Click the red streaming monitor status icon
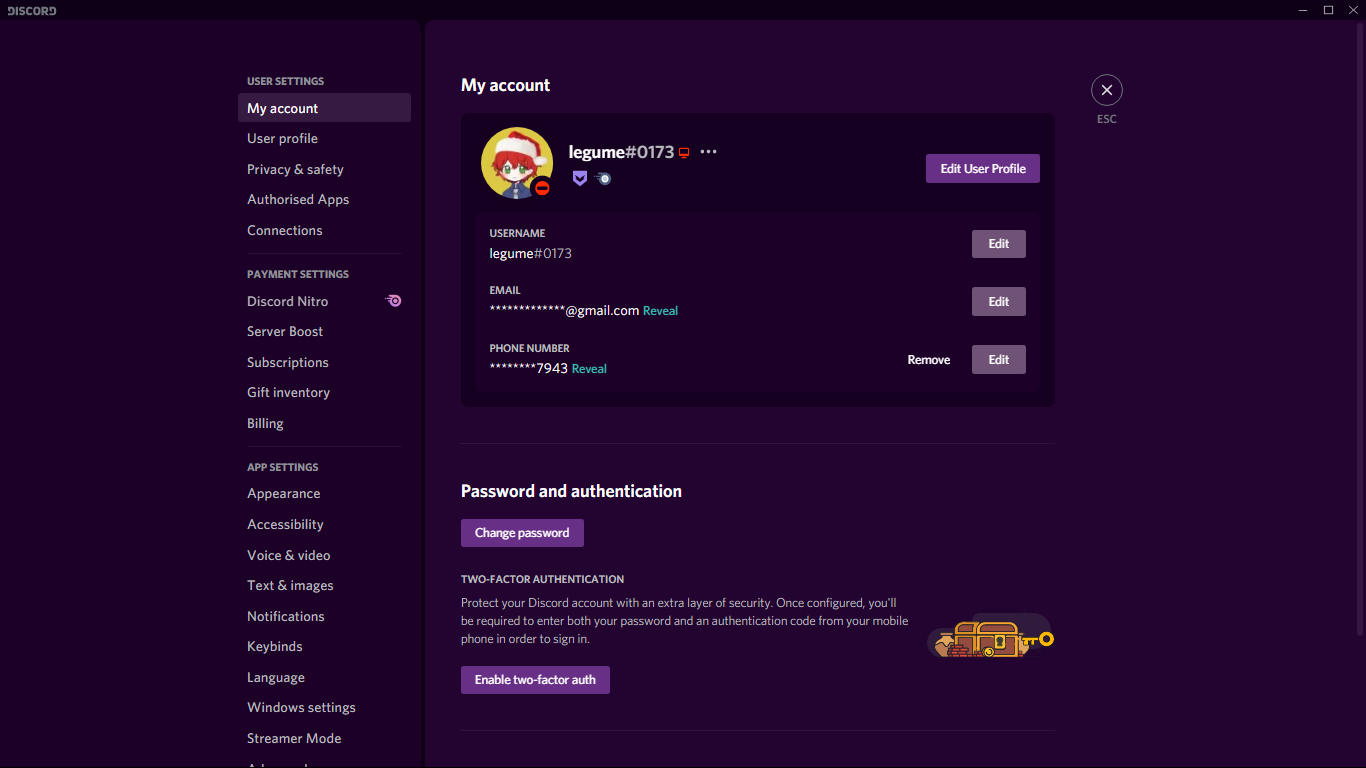This screenshot has width=1366, height=768. pos(685,152)
